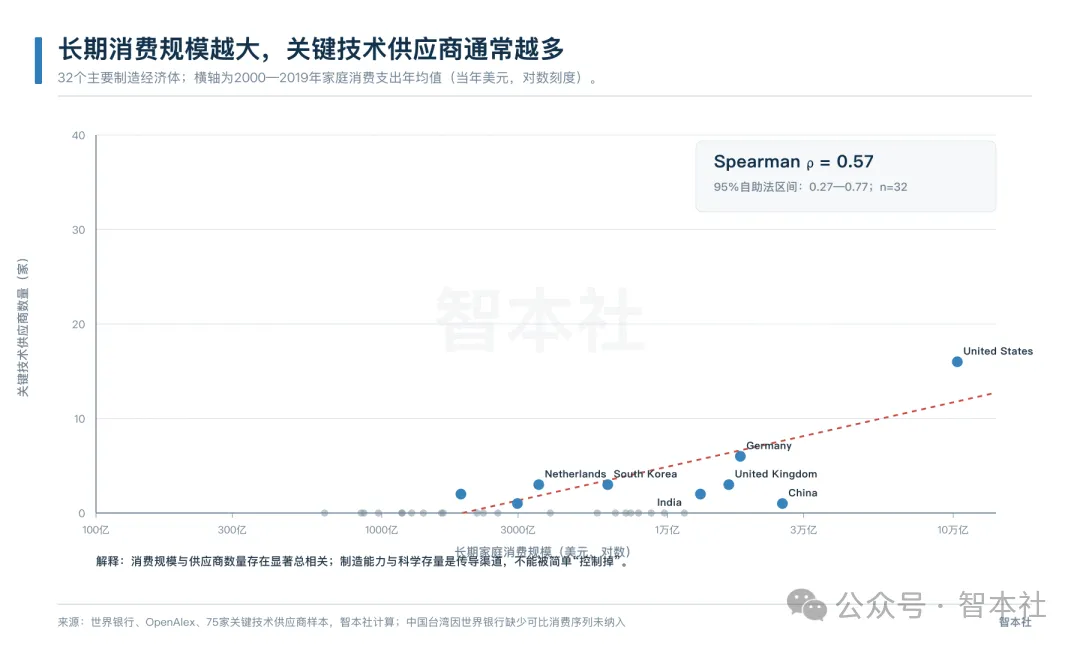Select the Germany data point dot
This screenshot has height=648, width=1080.
(740, 456)
